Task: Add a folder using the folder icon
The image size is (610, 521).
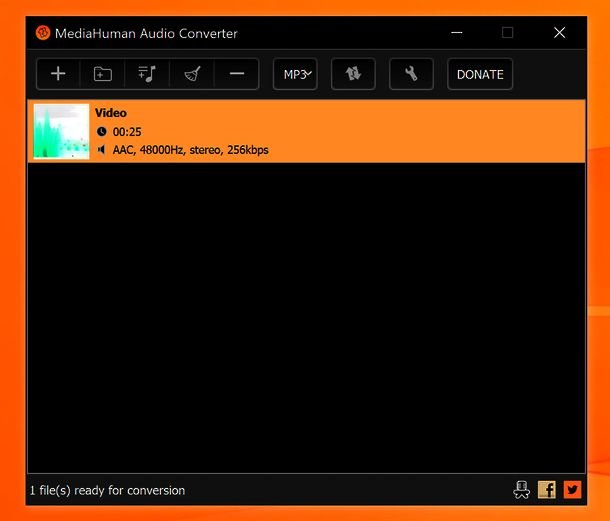Action: (x=103, y=74)
